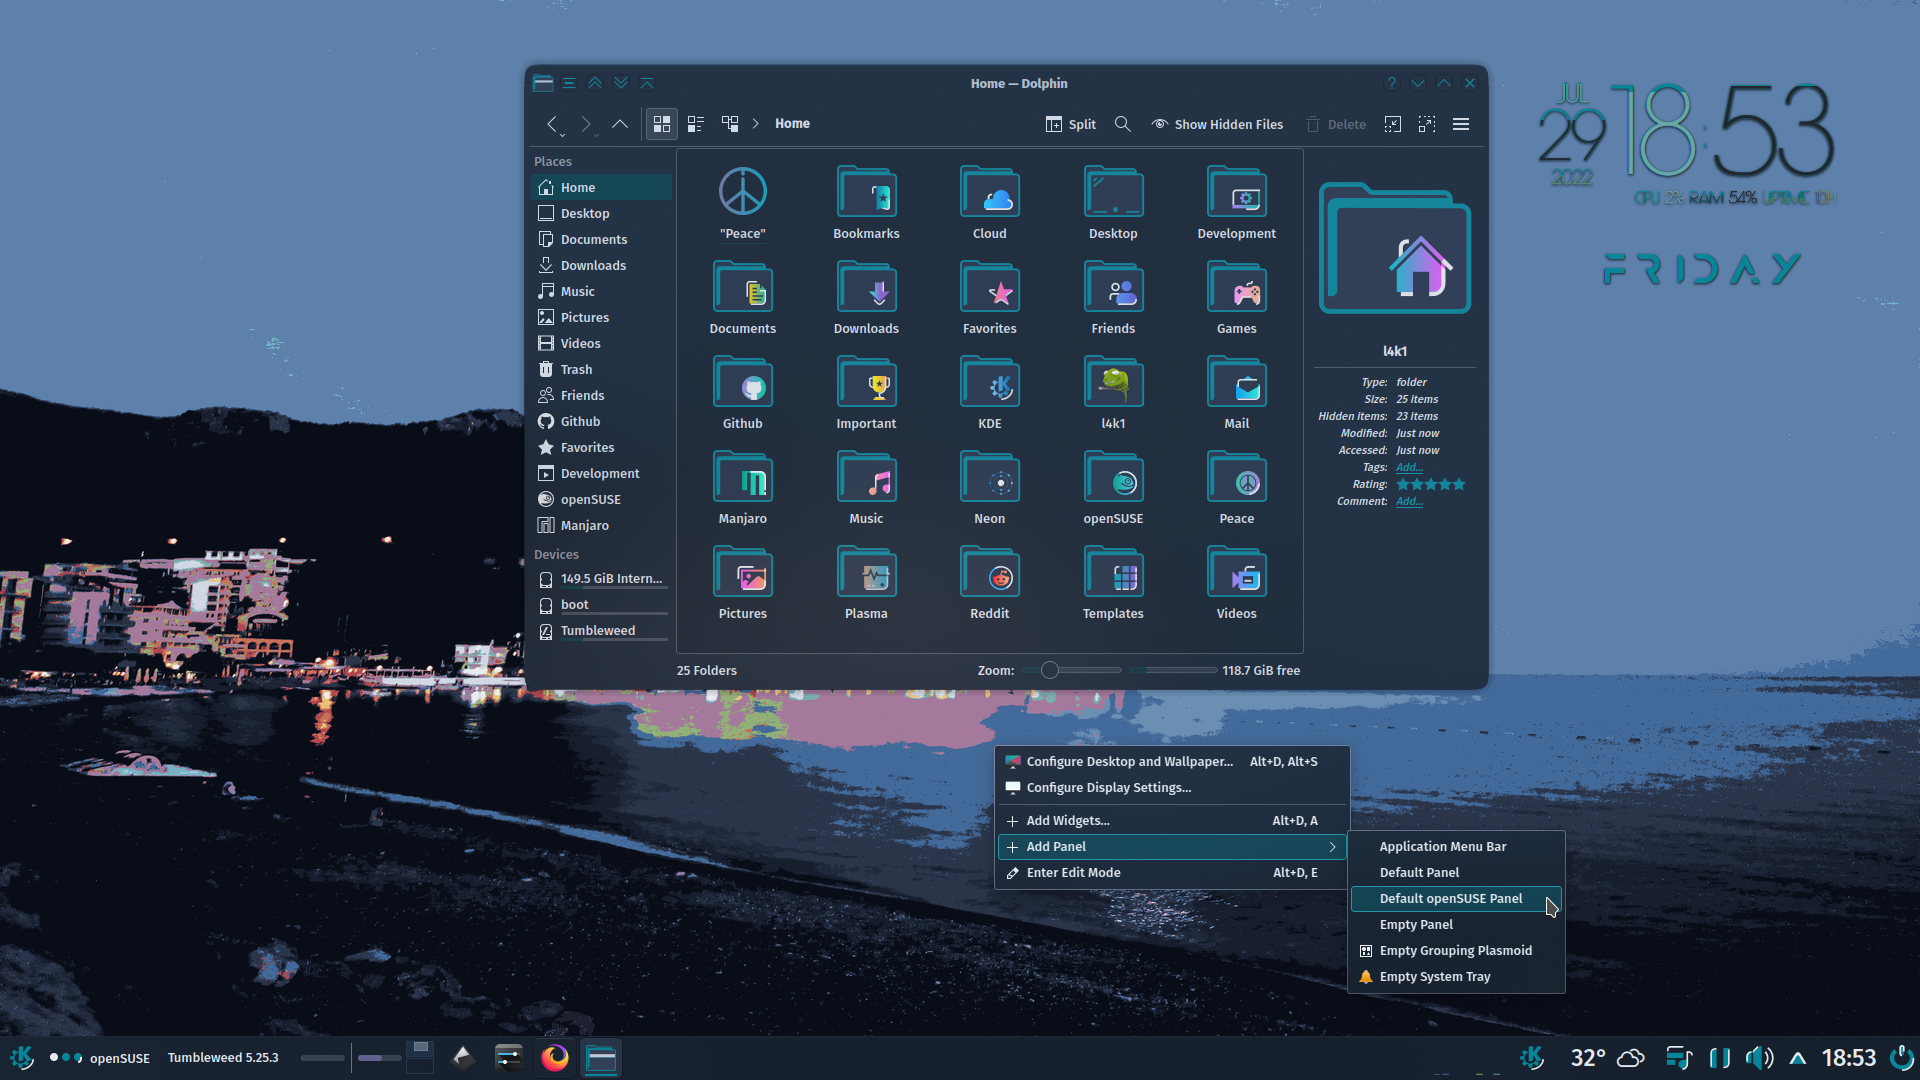Open the power/logout button in panel

click(1901, 1057)
